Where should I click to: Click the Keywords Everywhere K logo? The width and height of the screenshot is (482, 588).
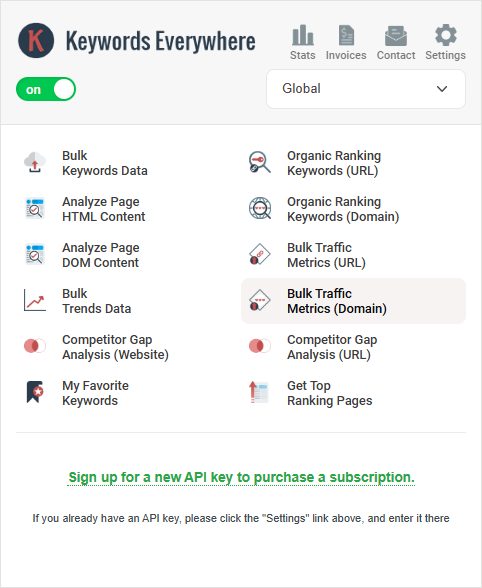click(x=36, y=40)
